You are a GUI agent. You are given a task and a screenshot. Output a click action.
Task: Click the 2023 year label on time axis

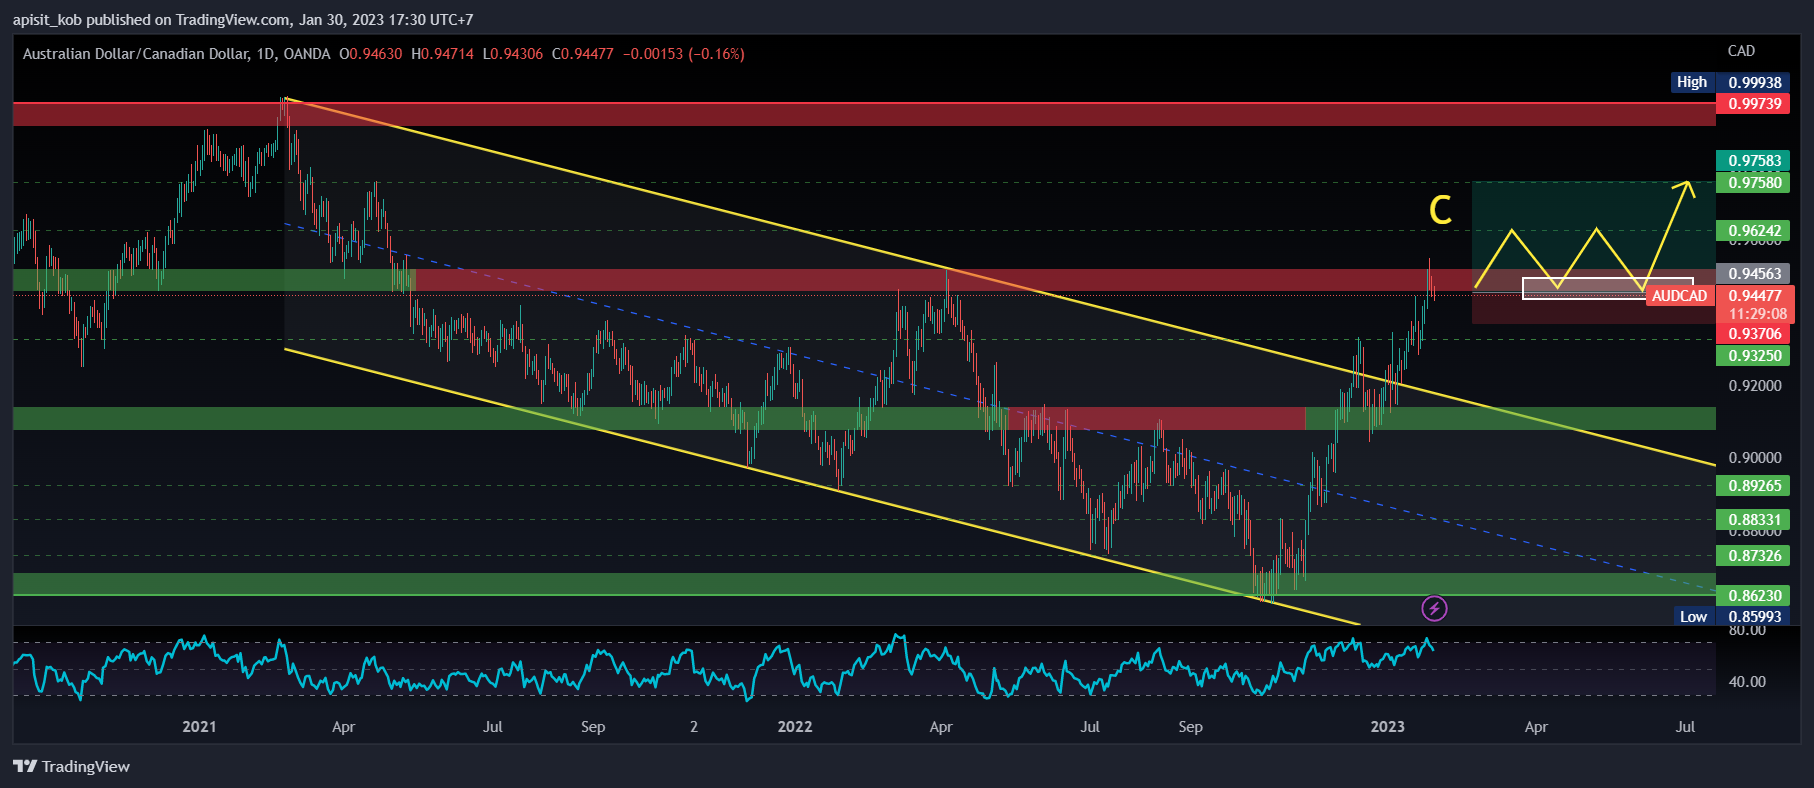[1387, 727]
